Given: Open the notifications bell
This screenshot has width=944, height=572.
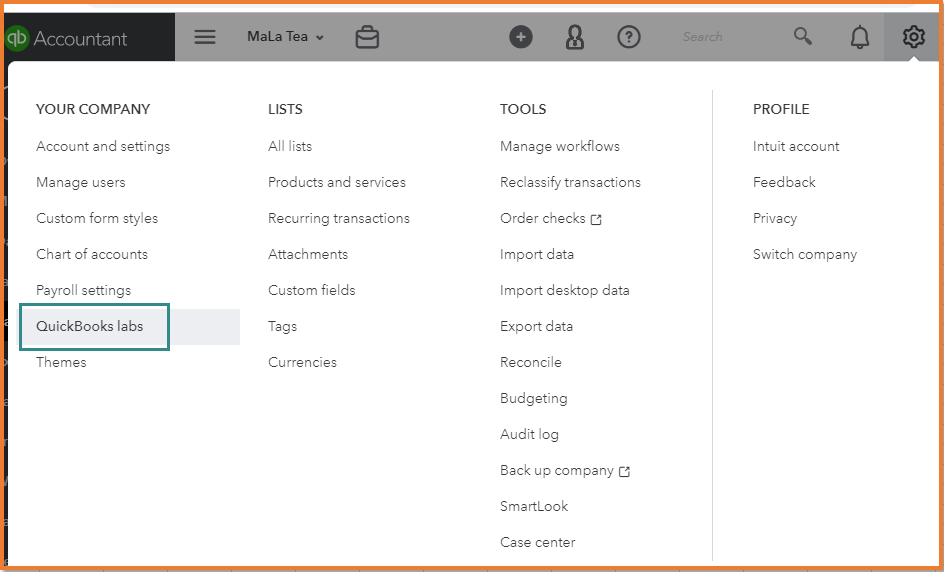Looking at the screenshot, I should click(859, 38).
